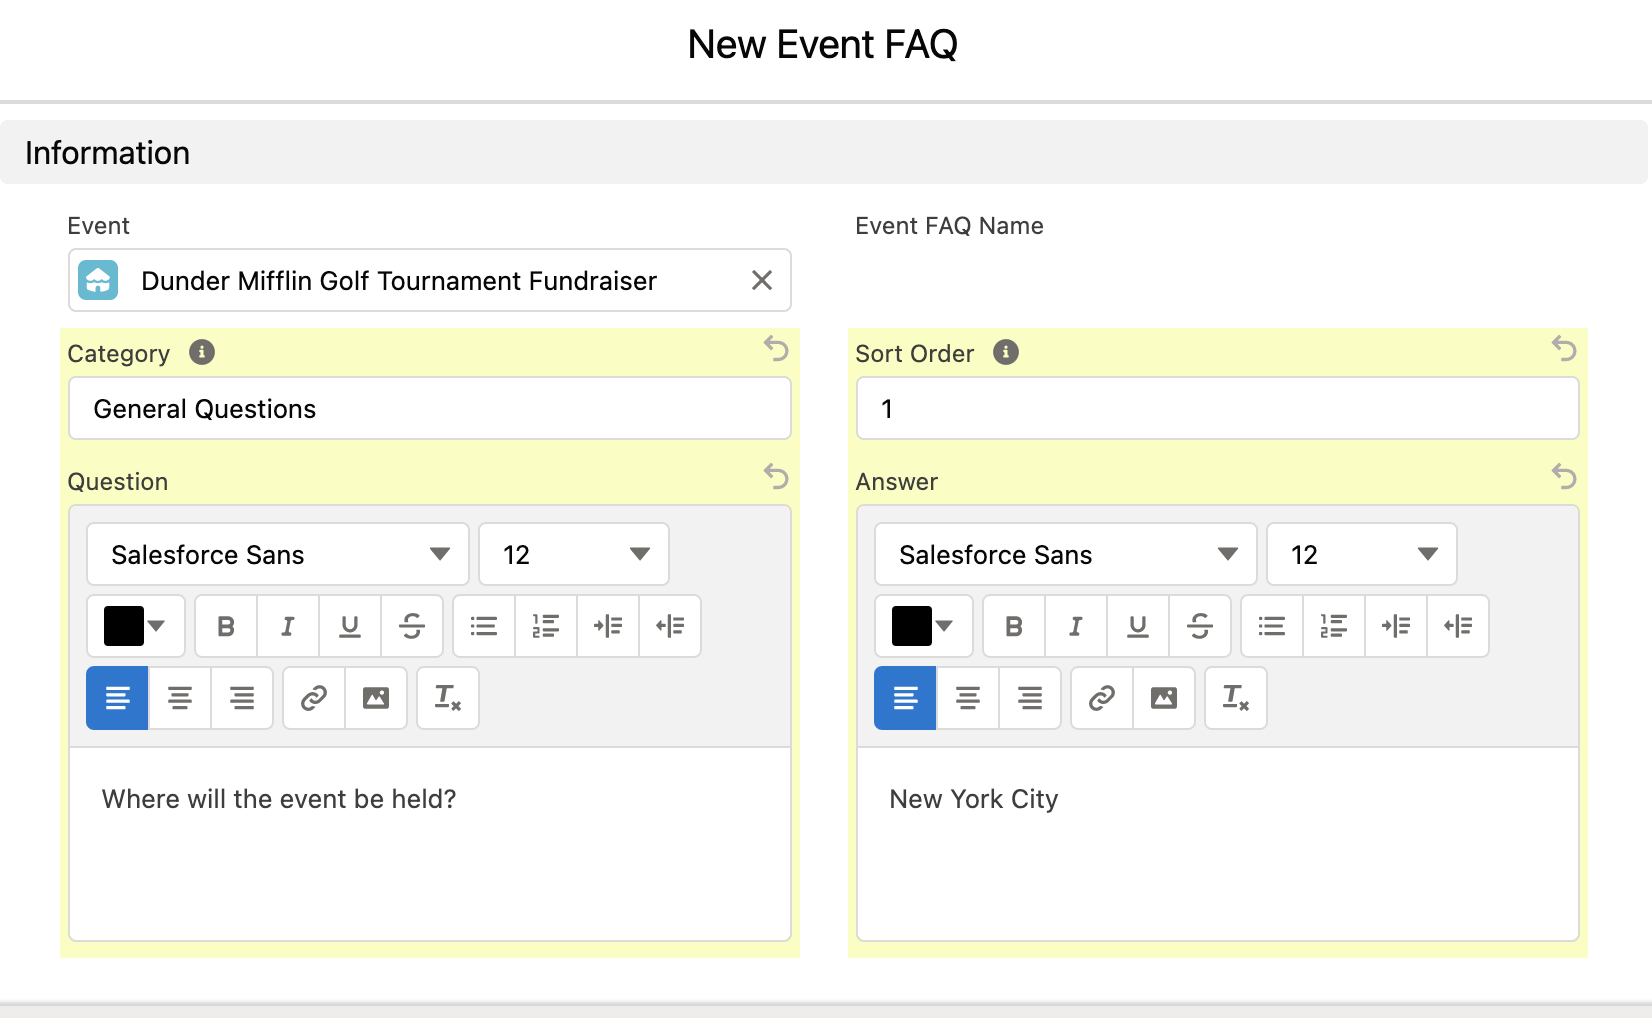Toggle italic in Question editor
The width and height of the screenshot is (1652, 1018).
coord(288,626)
